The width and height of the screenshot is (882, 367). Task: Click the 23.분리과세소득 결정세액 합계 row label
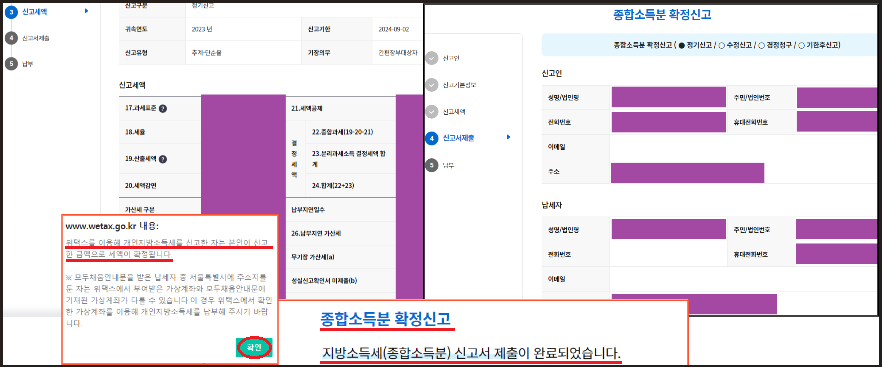pyautogui.click(x=350, y=158)
